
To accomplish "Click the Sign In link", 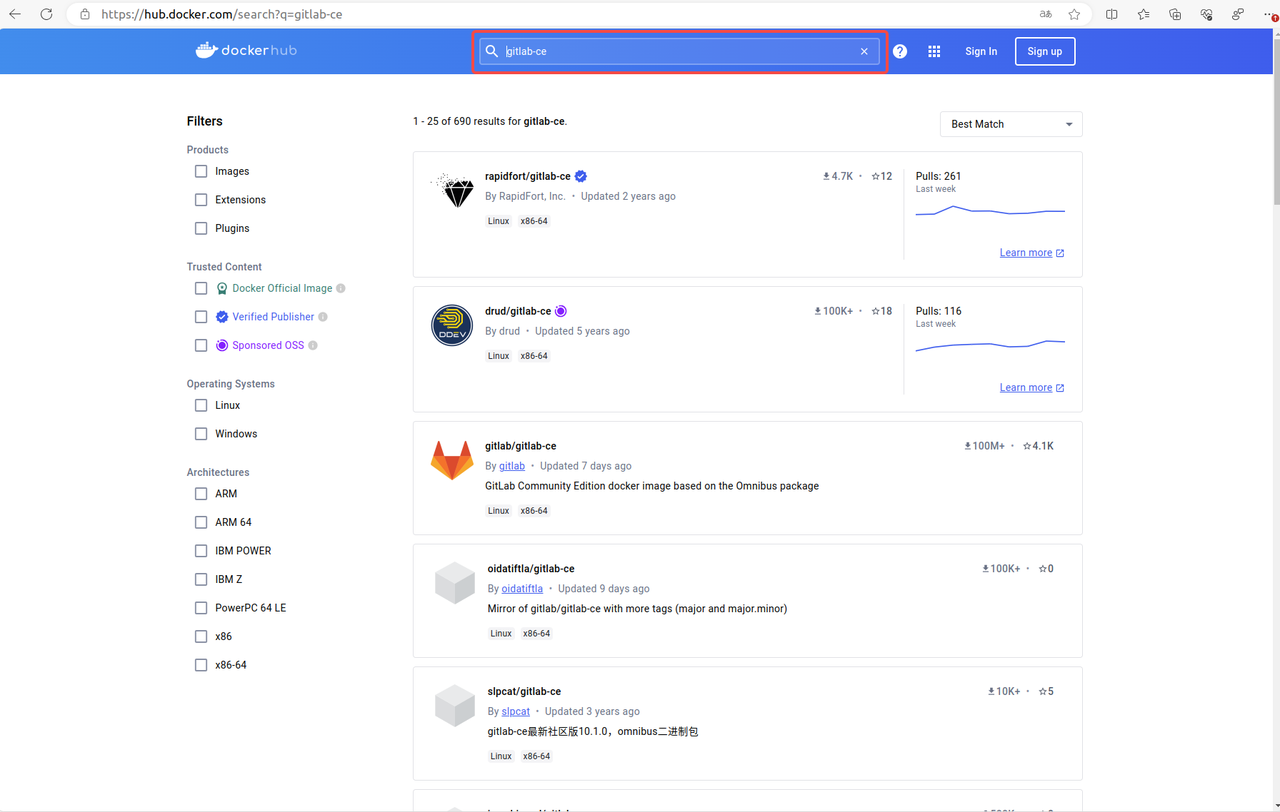I will point(981,51).
